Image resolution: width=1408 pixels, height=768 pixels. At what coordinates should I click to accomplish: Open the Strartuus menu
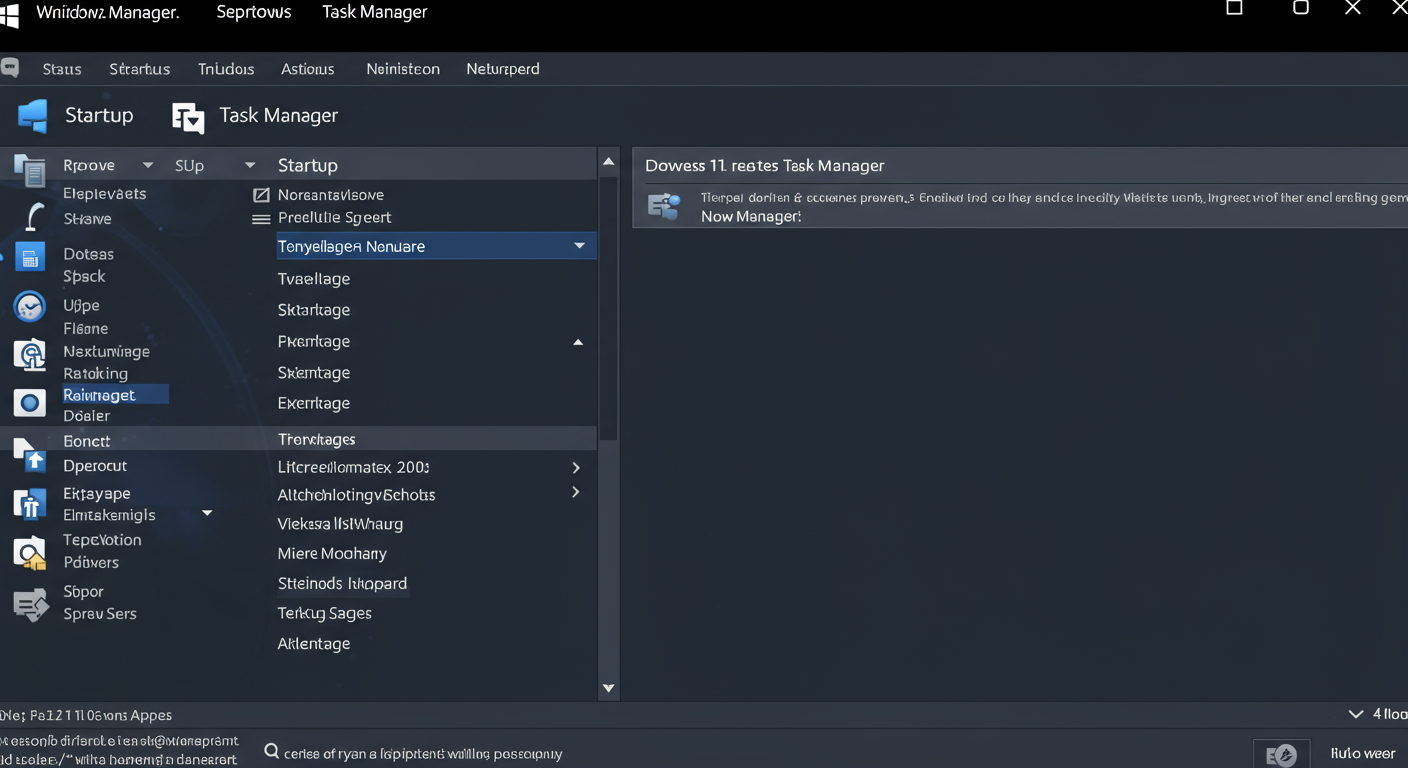pos(140,69)
